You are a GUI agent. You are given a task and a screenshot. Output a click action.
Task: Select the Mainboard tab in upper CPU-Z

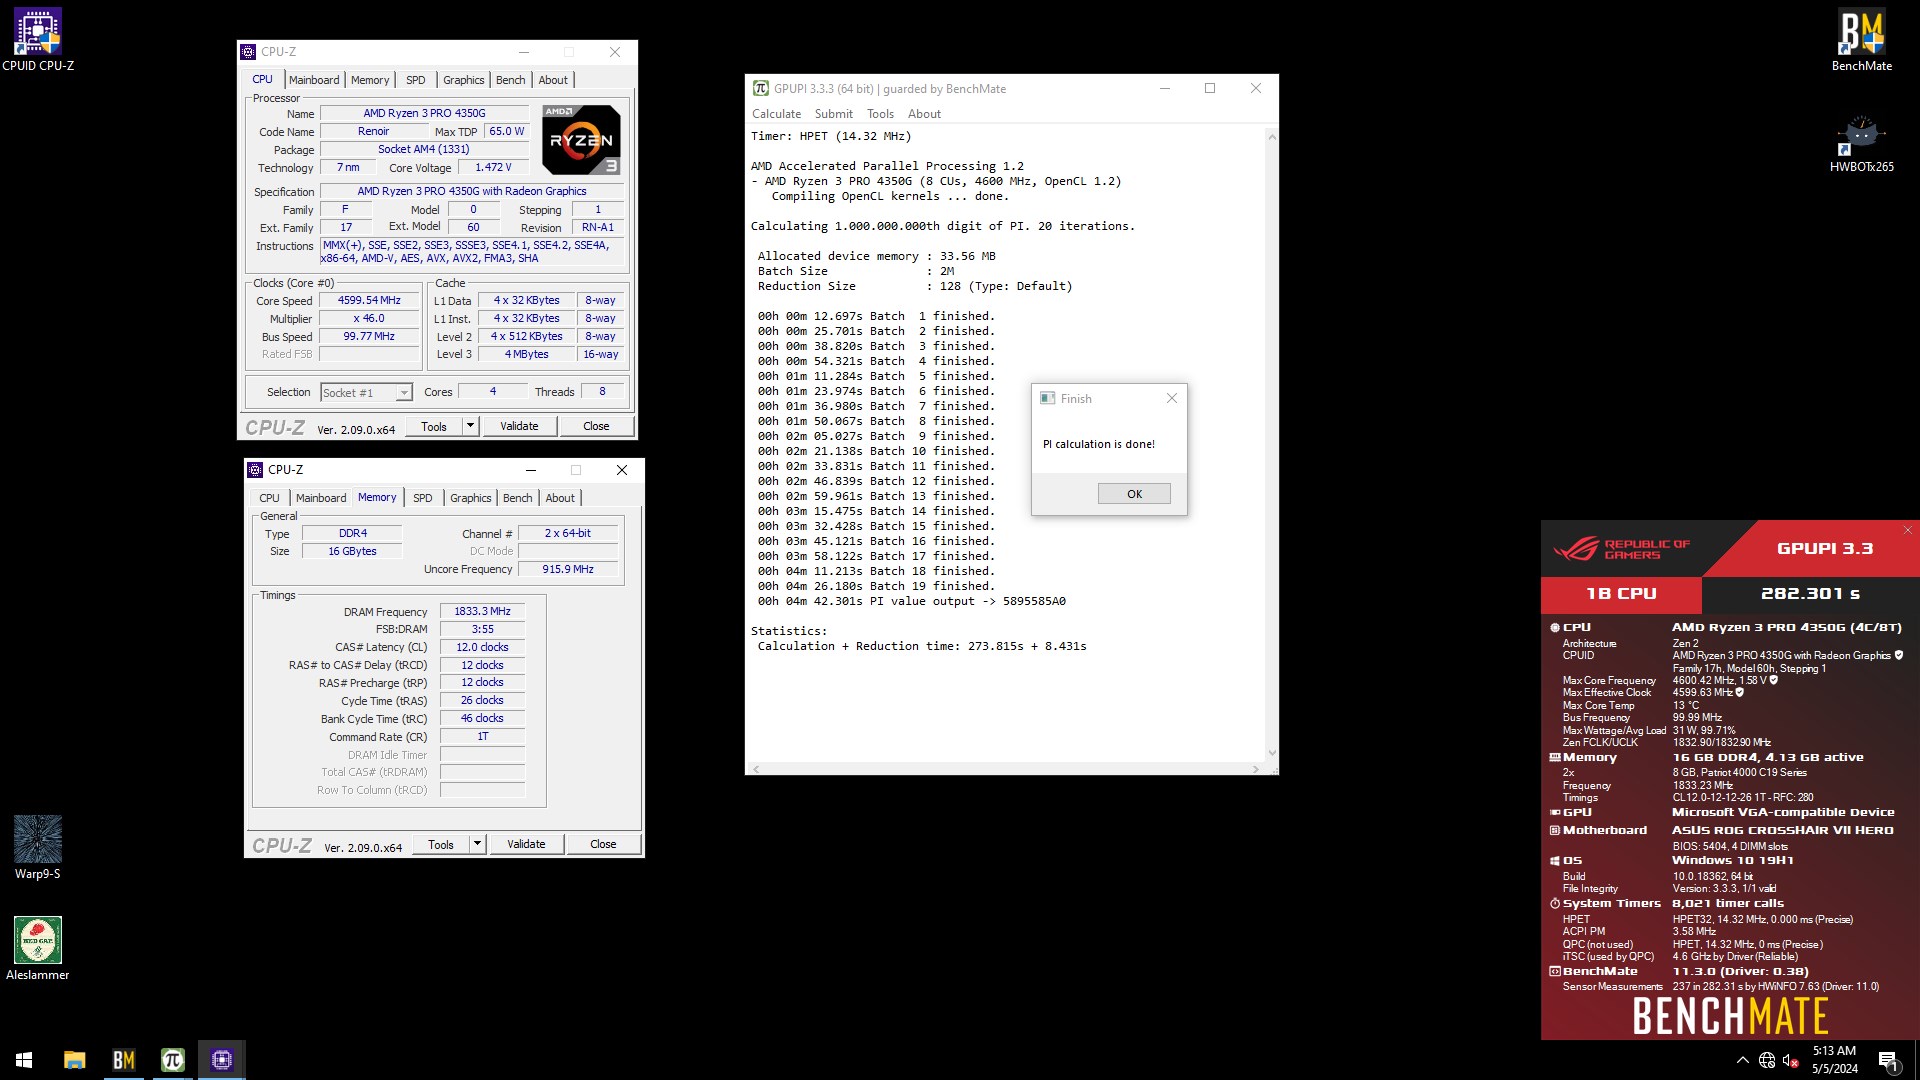pos(314,80)
